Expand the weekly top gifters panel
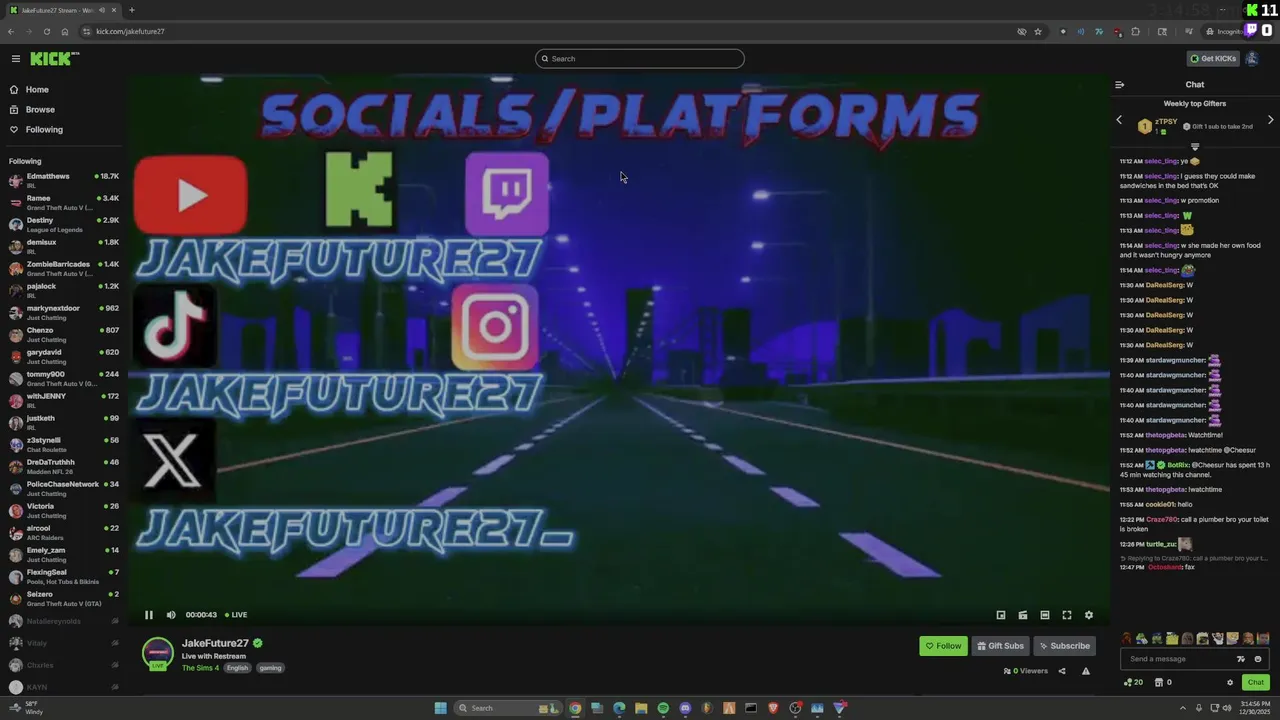Screen dimensions: 1280x720 pos(1195,147)
